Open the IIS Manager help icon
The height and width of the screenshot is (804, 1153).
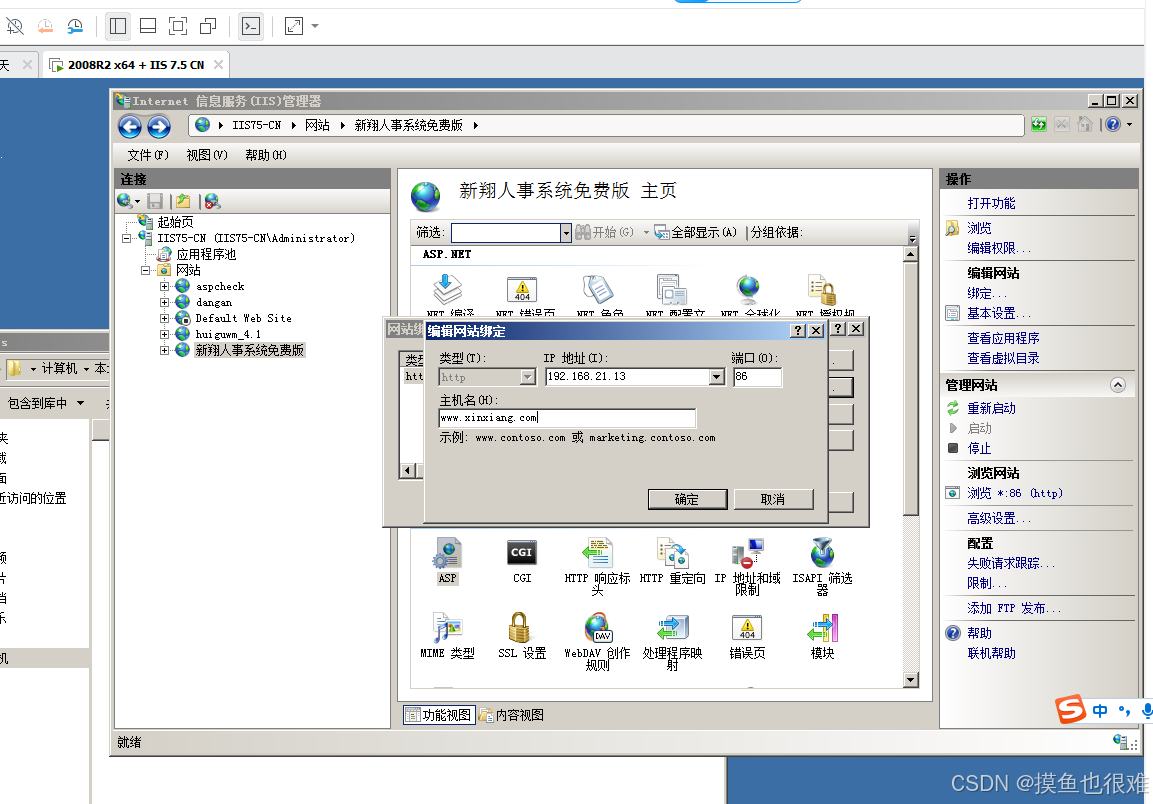point(1113,124)
